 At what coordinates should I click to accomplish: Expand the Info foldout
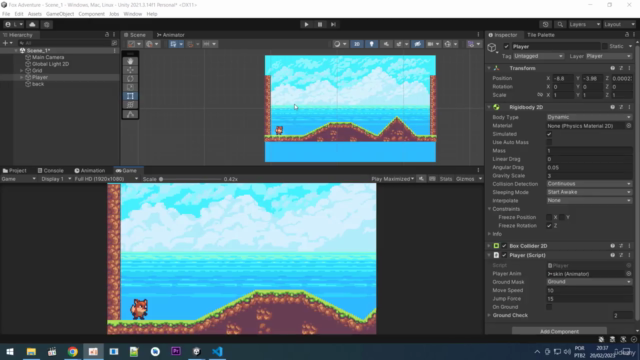489,234
